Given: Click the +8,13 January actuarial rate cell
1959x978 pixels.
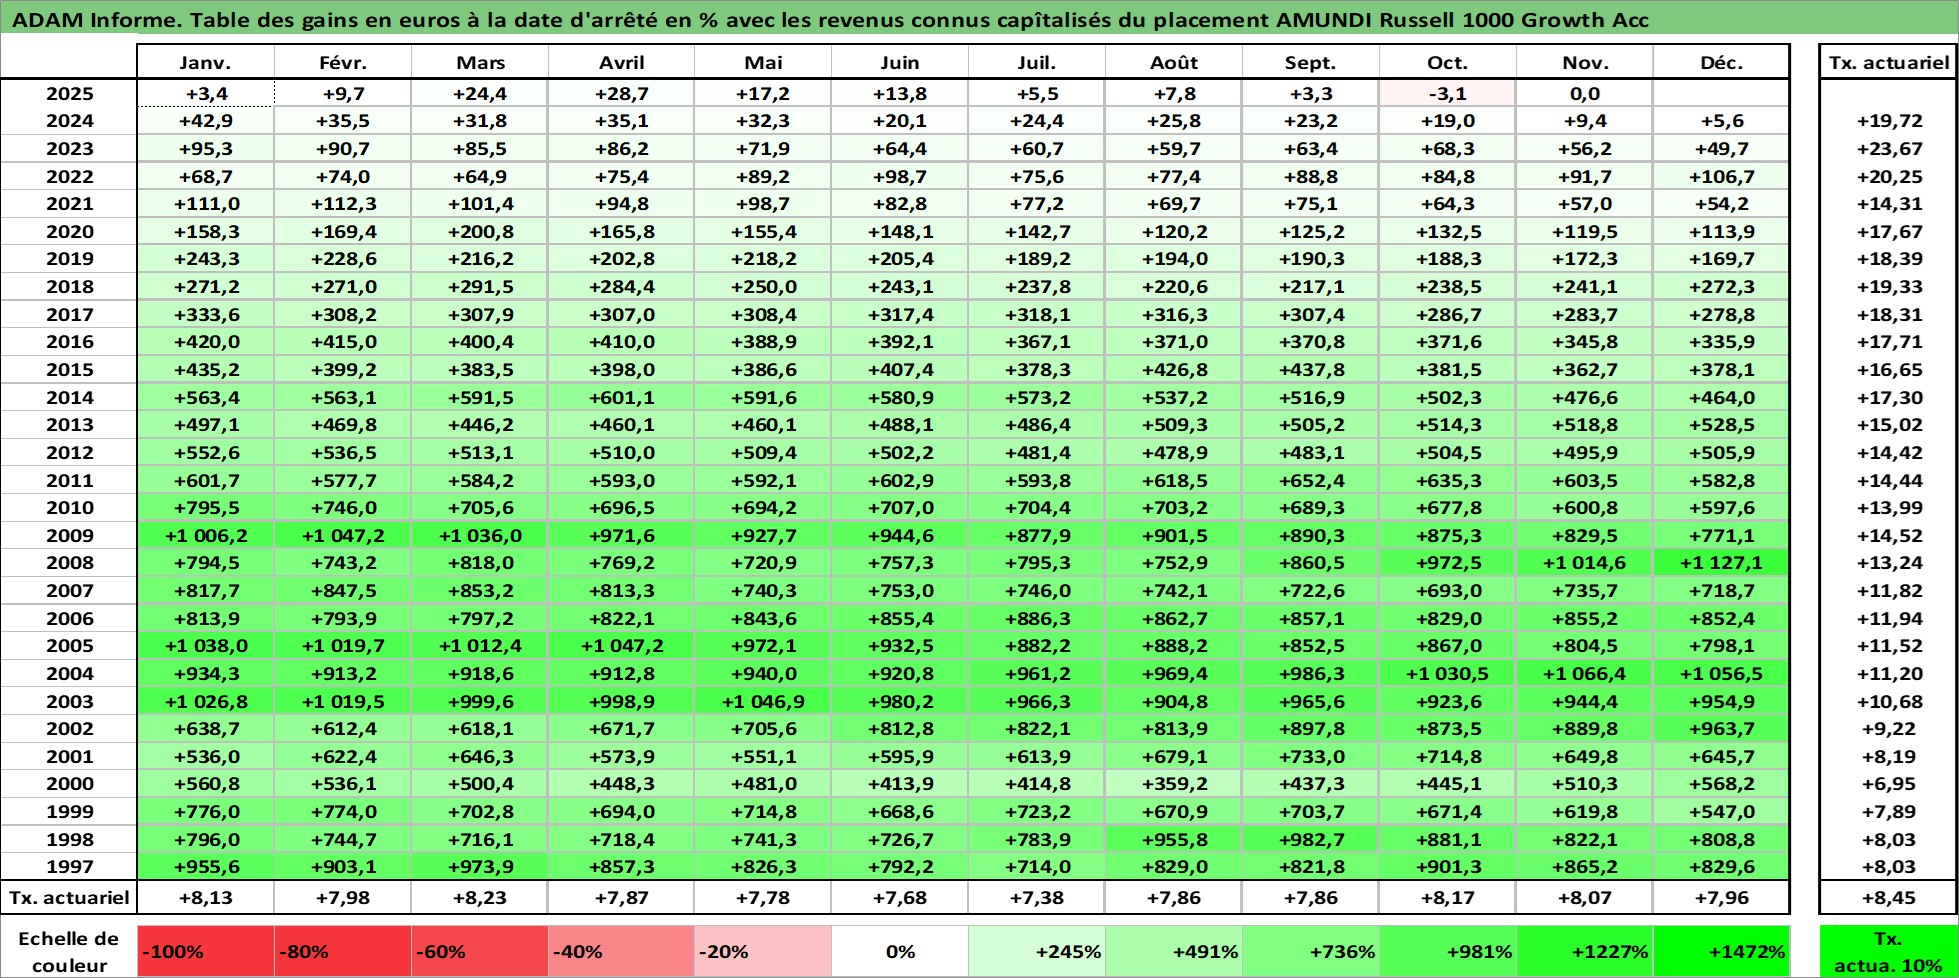Looking at the screenshot, I should 205,897.
